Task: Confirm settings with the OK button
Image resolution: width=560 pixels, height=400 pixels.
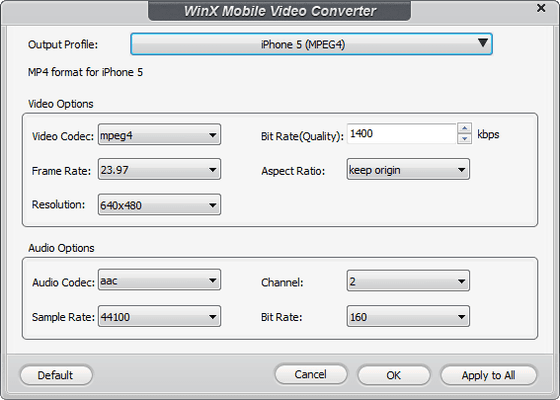Action: pyautogui.click(x=394, y=375)
